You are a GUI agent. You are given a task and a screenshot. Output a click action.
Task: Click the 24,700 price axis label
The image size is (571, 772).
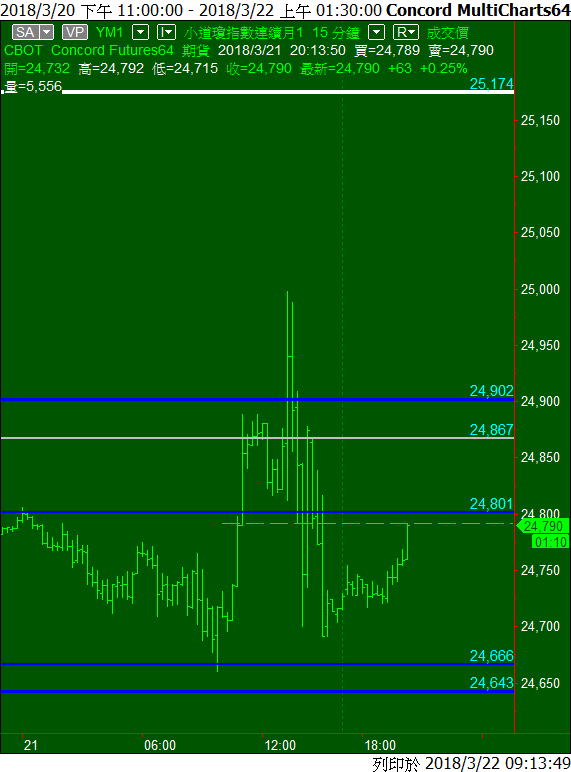[540, 627]
